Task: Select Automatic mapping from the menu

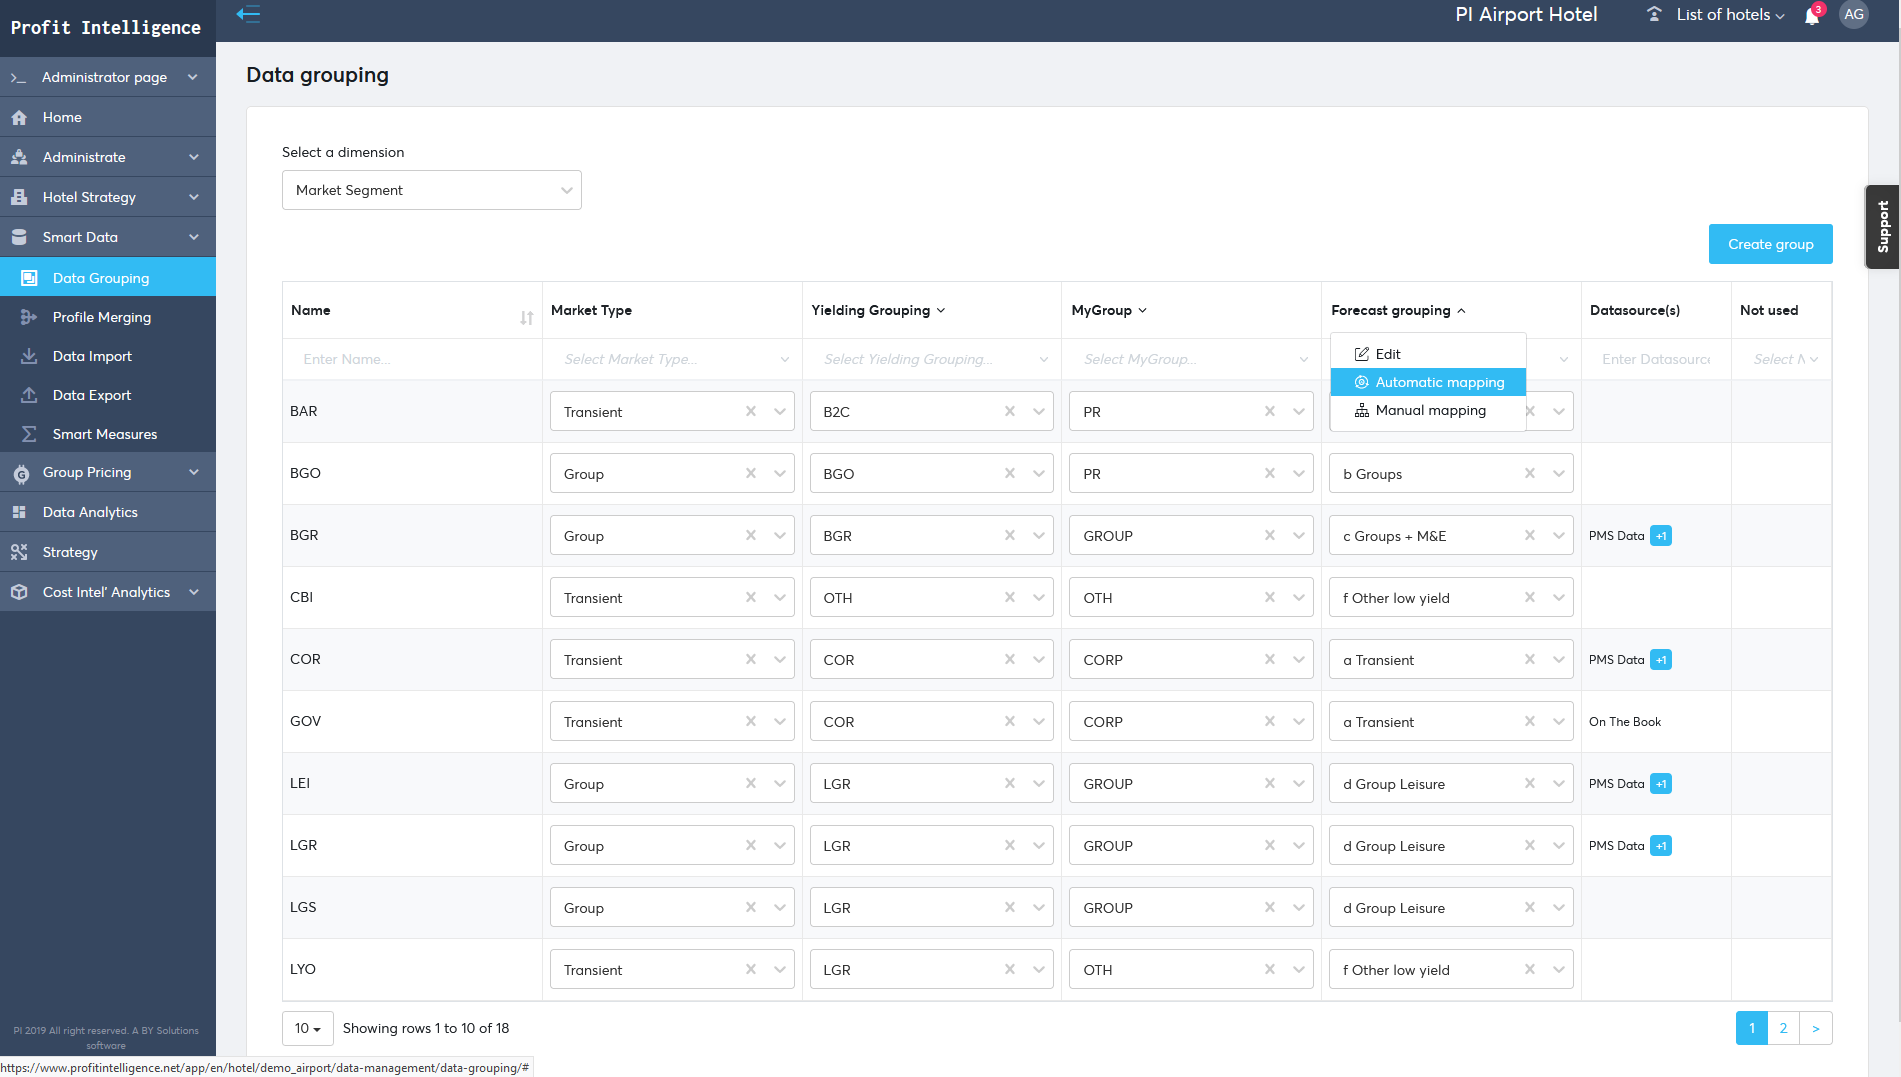Action: (1438, 382)
